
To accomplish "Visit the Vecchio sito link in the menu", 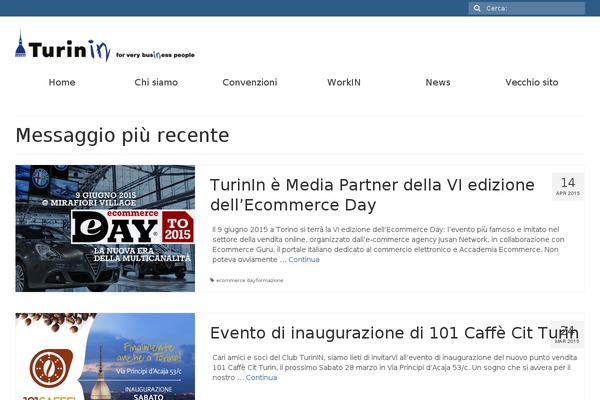I will [x=531, y=82].
